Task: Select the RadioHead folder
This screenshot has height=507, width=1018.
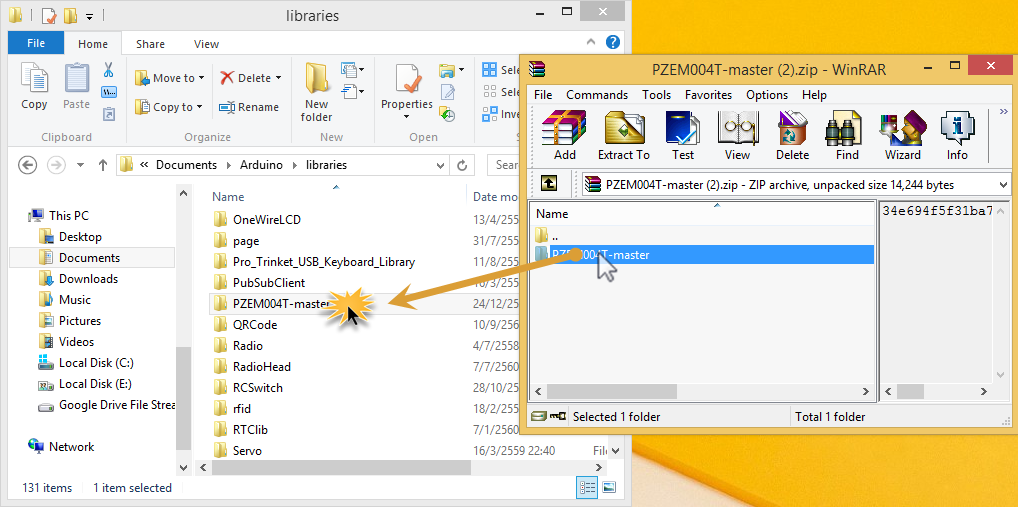Action: coord(262,367)
